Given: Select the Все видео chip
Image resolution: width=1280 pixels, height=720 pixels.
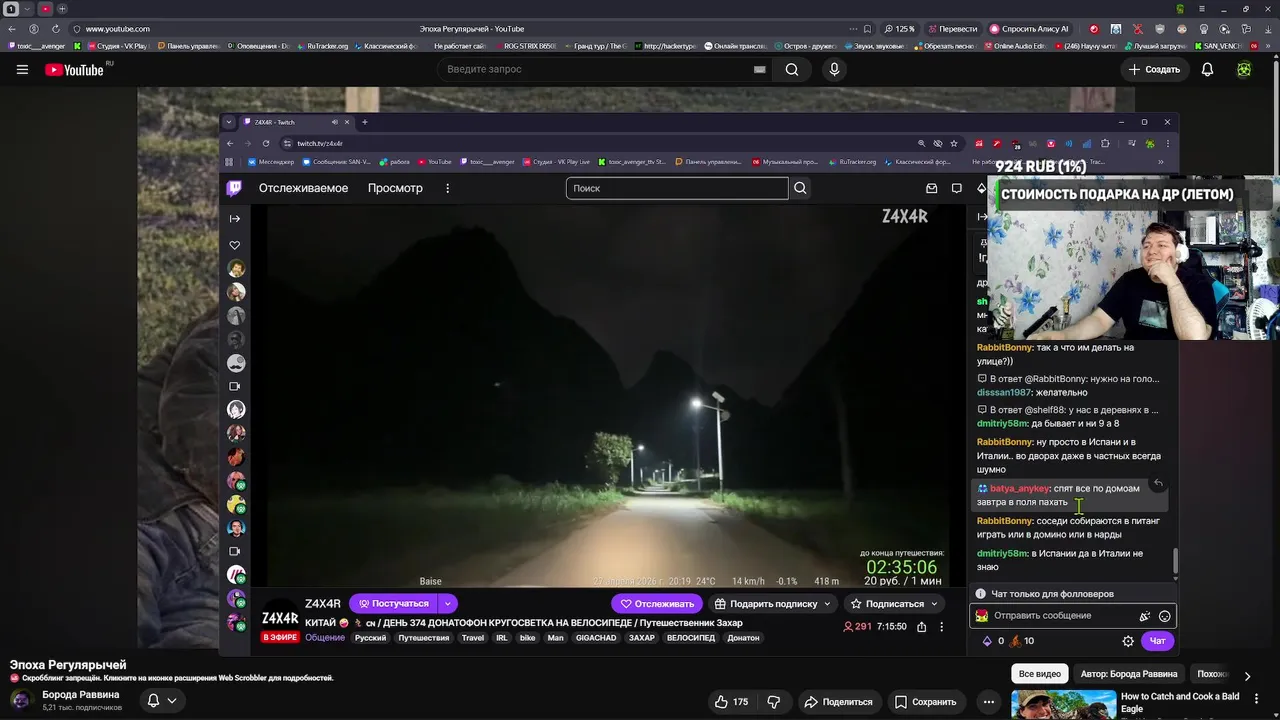Looking at the screenshot, I should (1040, 674).
